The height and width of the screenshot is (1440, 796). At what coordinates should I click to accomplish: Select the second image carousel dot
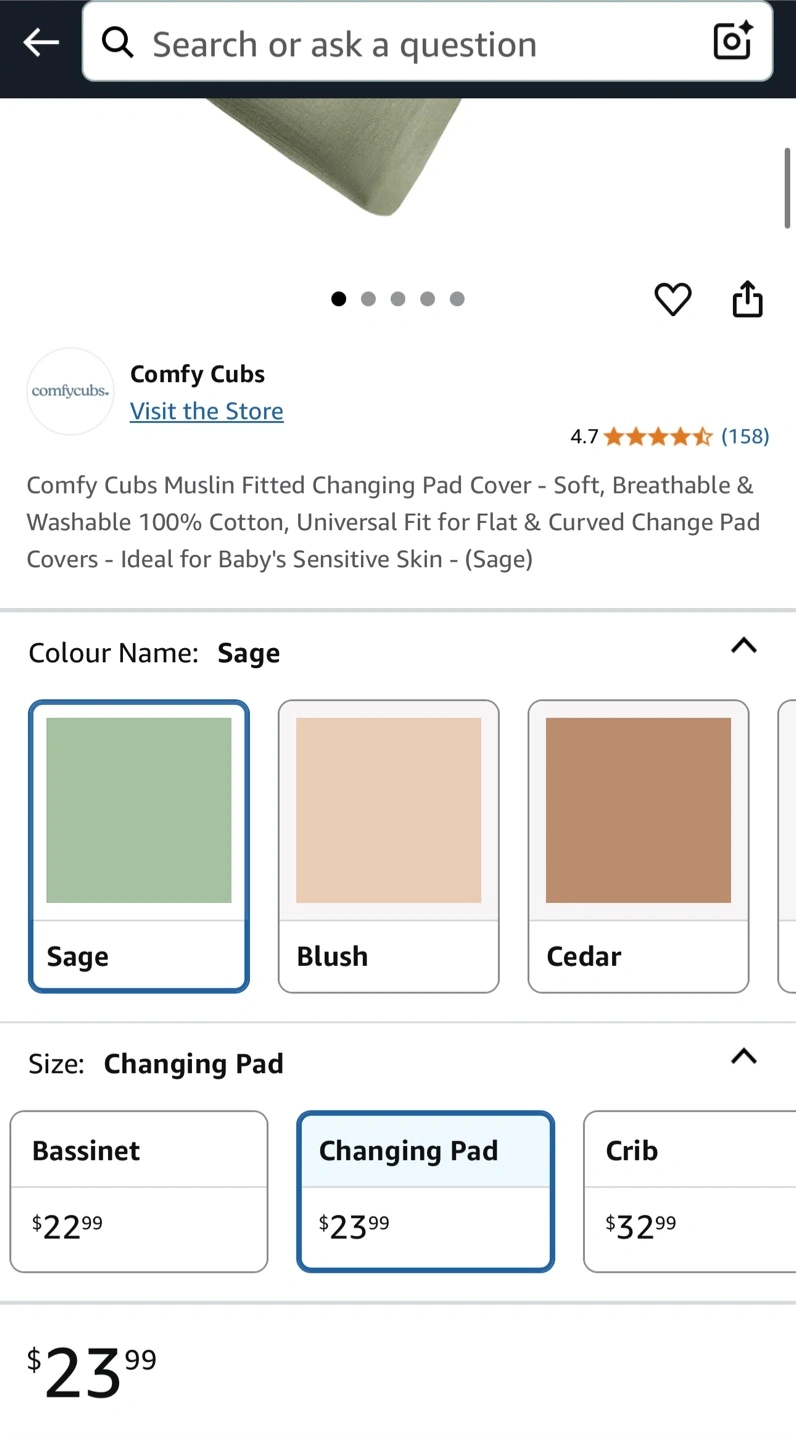(368, 299)
